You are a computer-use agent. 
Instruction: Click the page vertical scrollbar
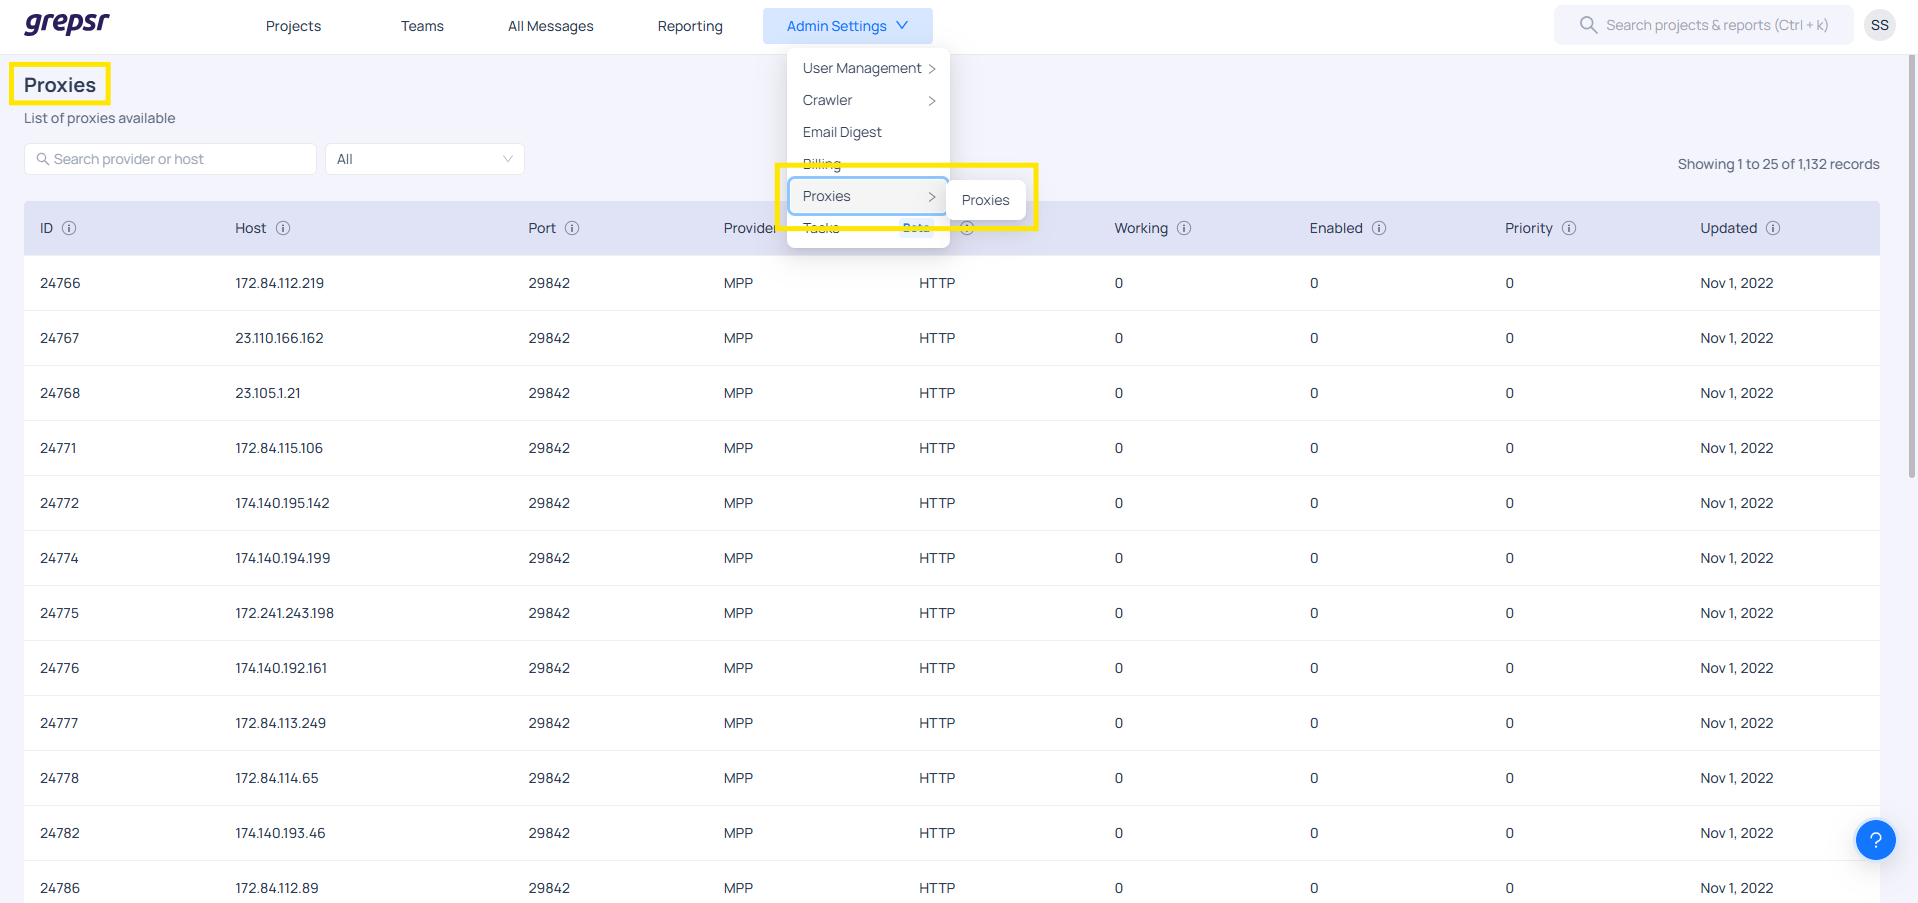1912,300
